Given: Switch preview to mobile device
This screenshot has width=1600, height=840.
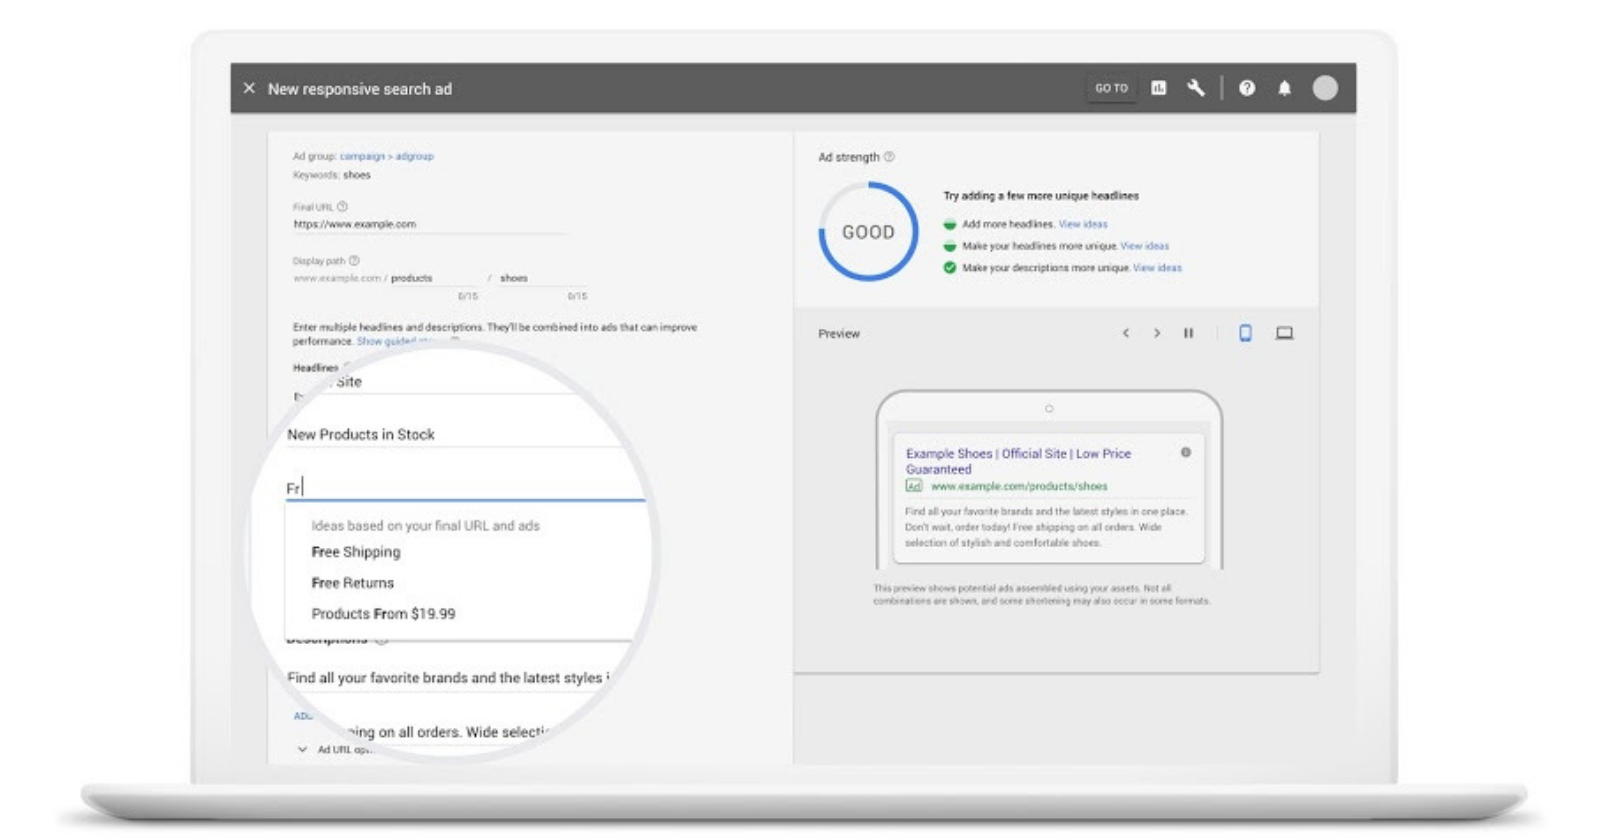Looking at the screenshot, I should (x=1245, y=333).
